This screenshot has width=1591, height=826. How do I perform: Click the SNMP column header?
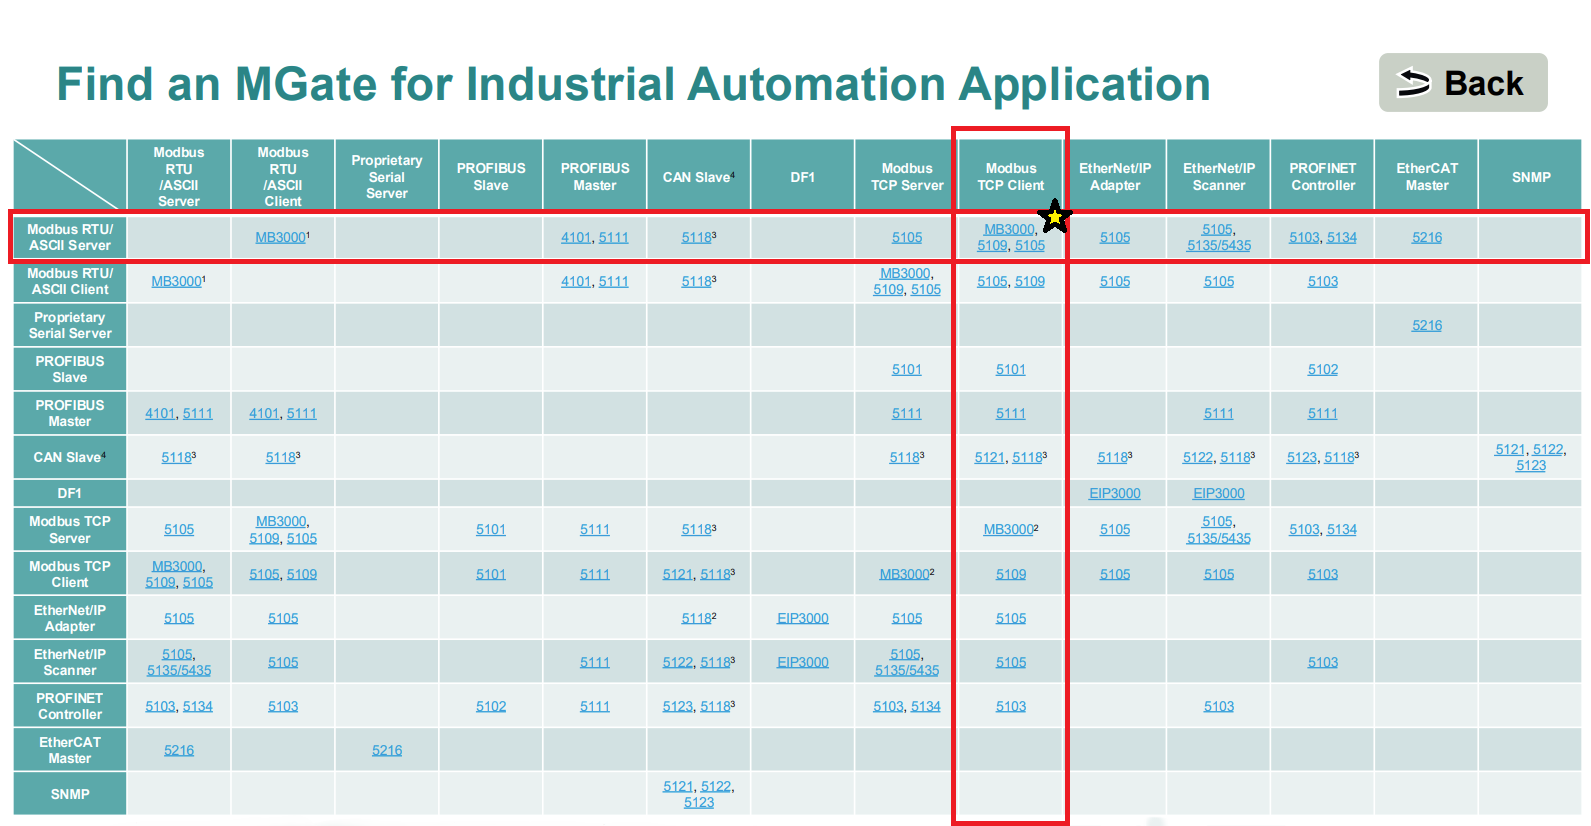(1531, 176)
